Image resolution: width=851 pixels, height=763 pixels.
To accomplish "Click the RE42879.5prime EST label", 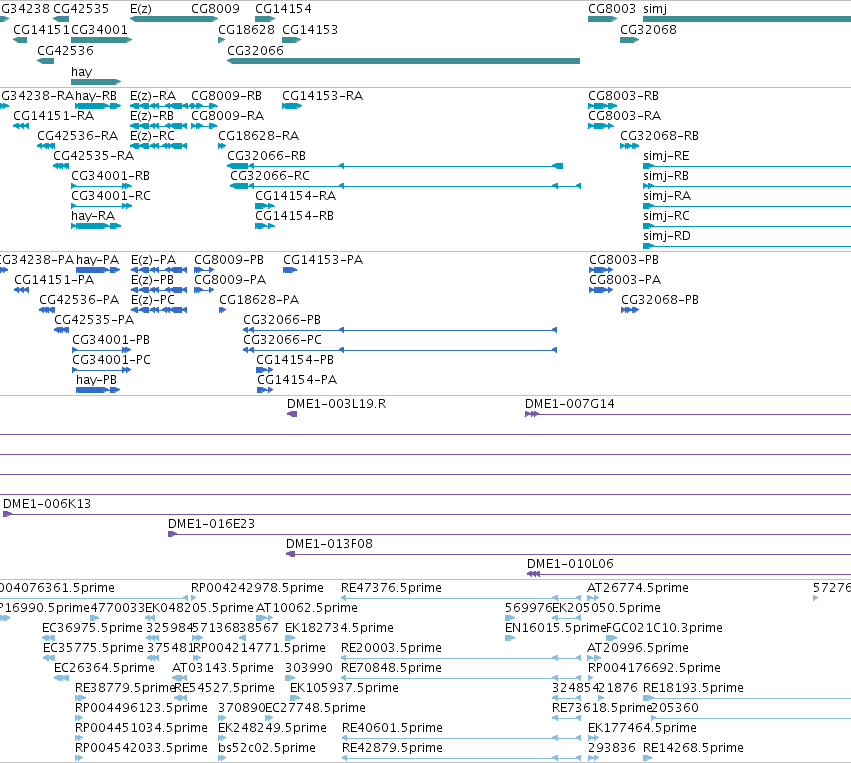I will tap(392, 748).
